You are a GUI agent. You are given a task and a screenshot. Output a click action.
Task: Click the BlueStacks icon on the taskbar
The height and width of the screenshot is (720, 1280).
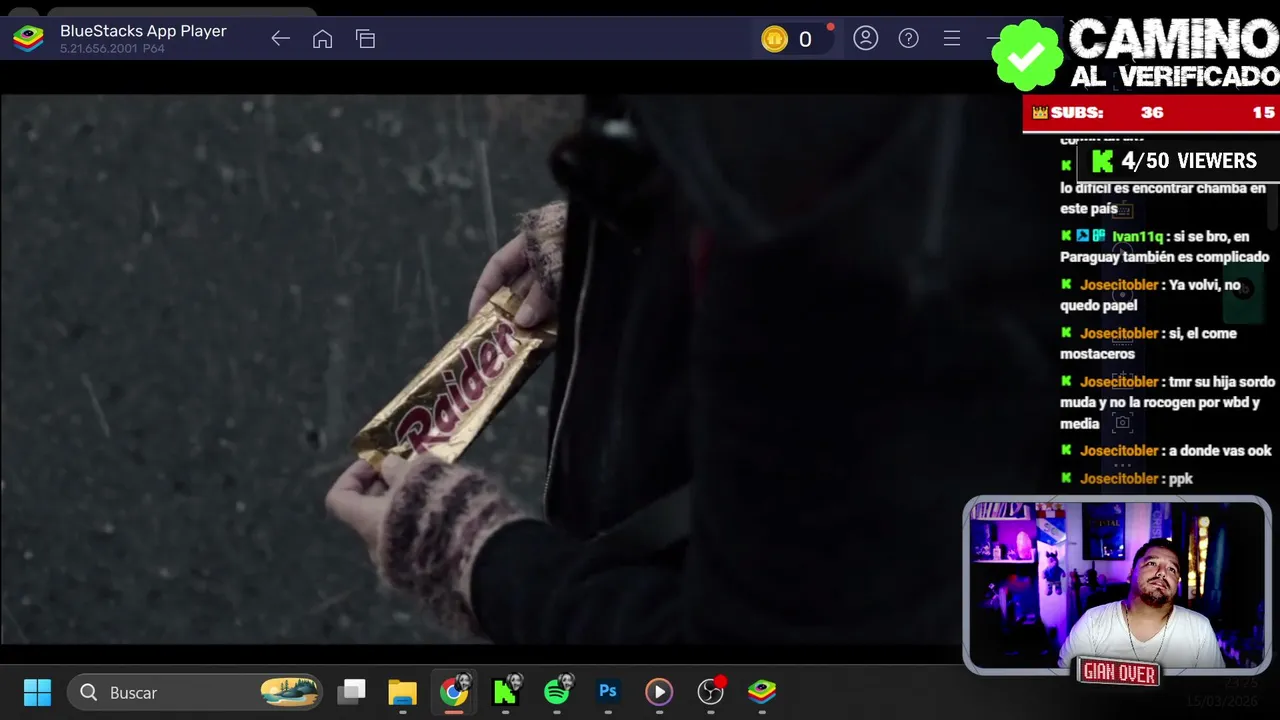[x=762, y=692]
